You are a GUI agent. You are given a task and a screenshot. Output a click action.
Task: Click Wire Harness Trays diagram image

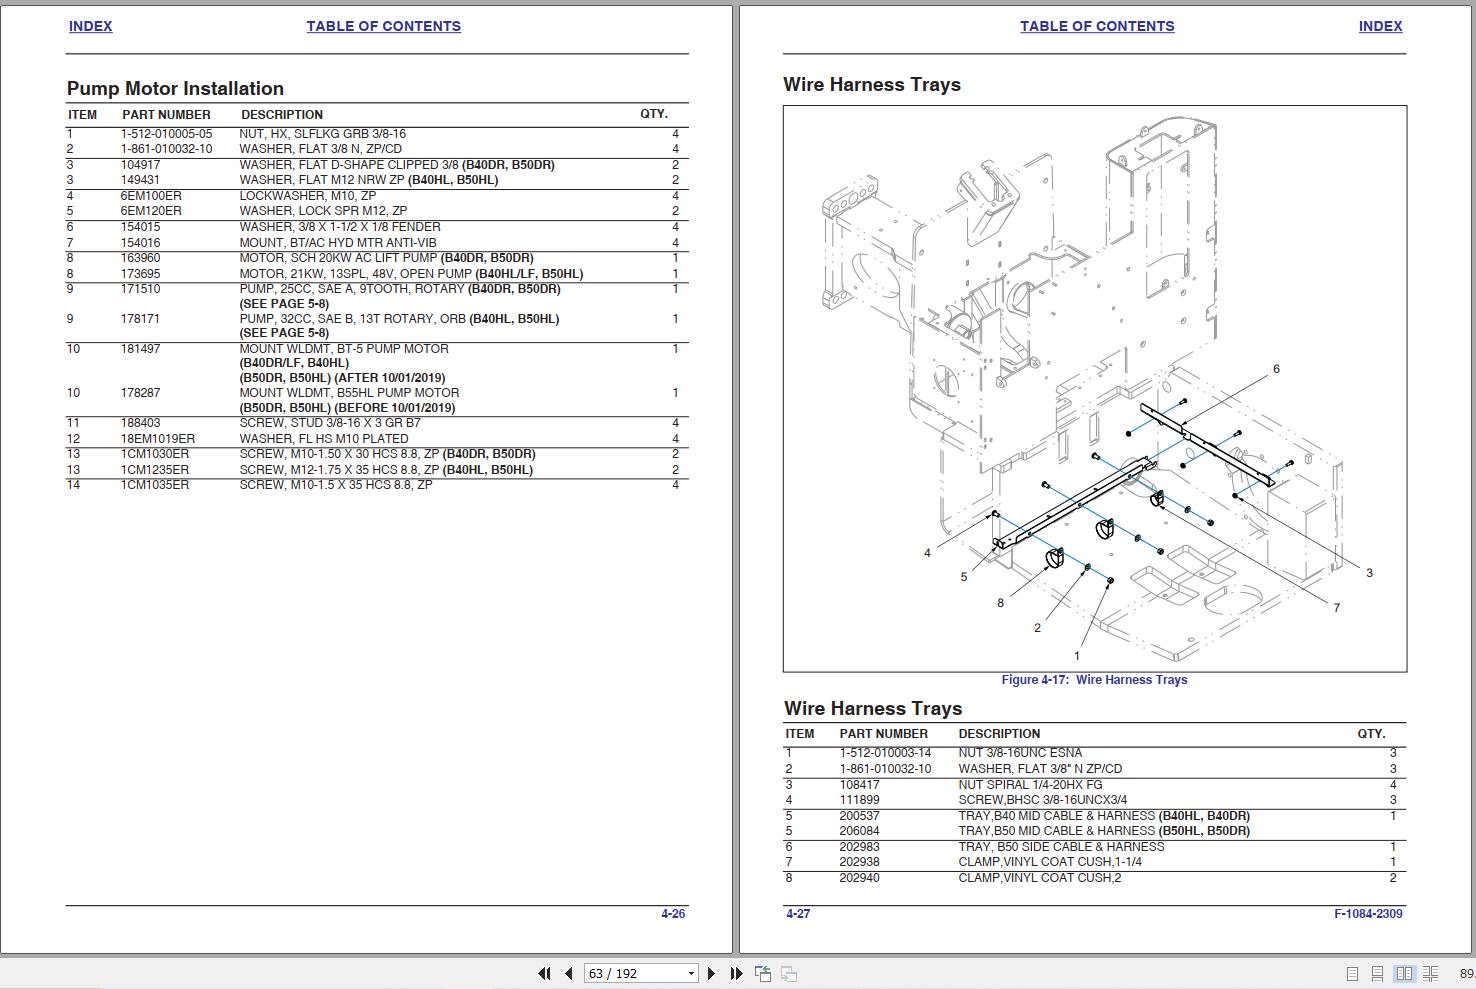tap(1095, 388)
